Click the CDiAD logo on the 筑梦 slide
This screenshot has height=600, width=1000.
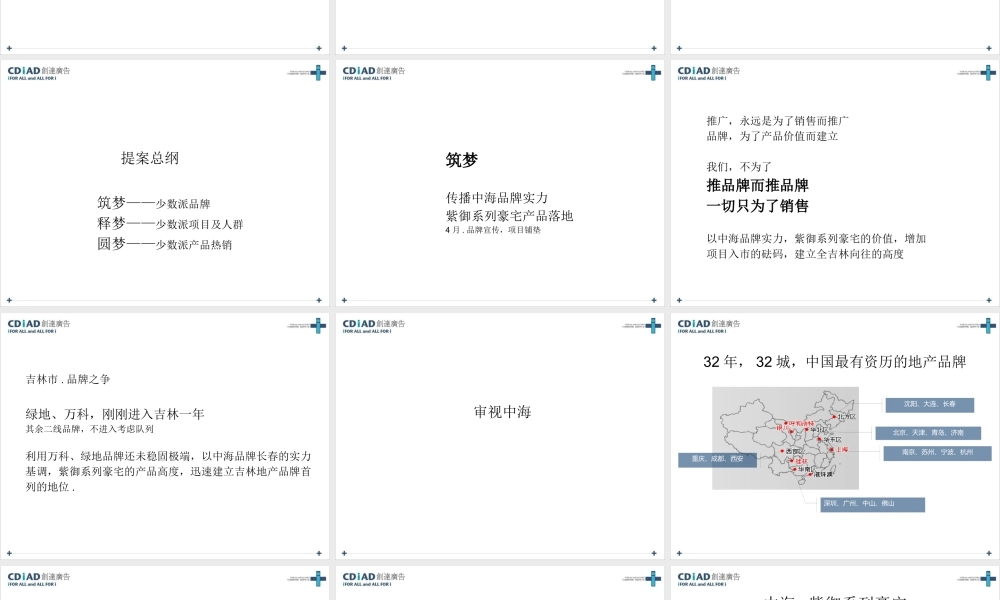(x=374, y=73)
